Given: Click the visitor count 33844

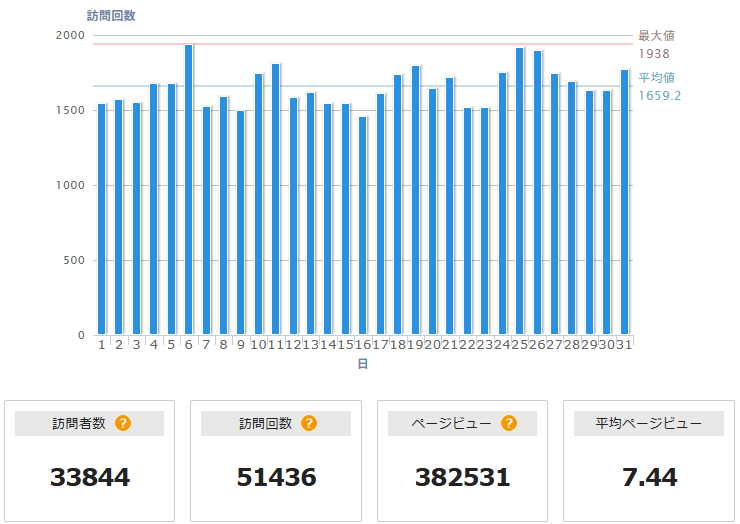Looking at the screenshot, I should pos(90,477).
